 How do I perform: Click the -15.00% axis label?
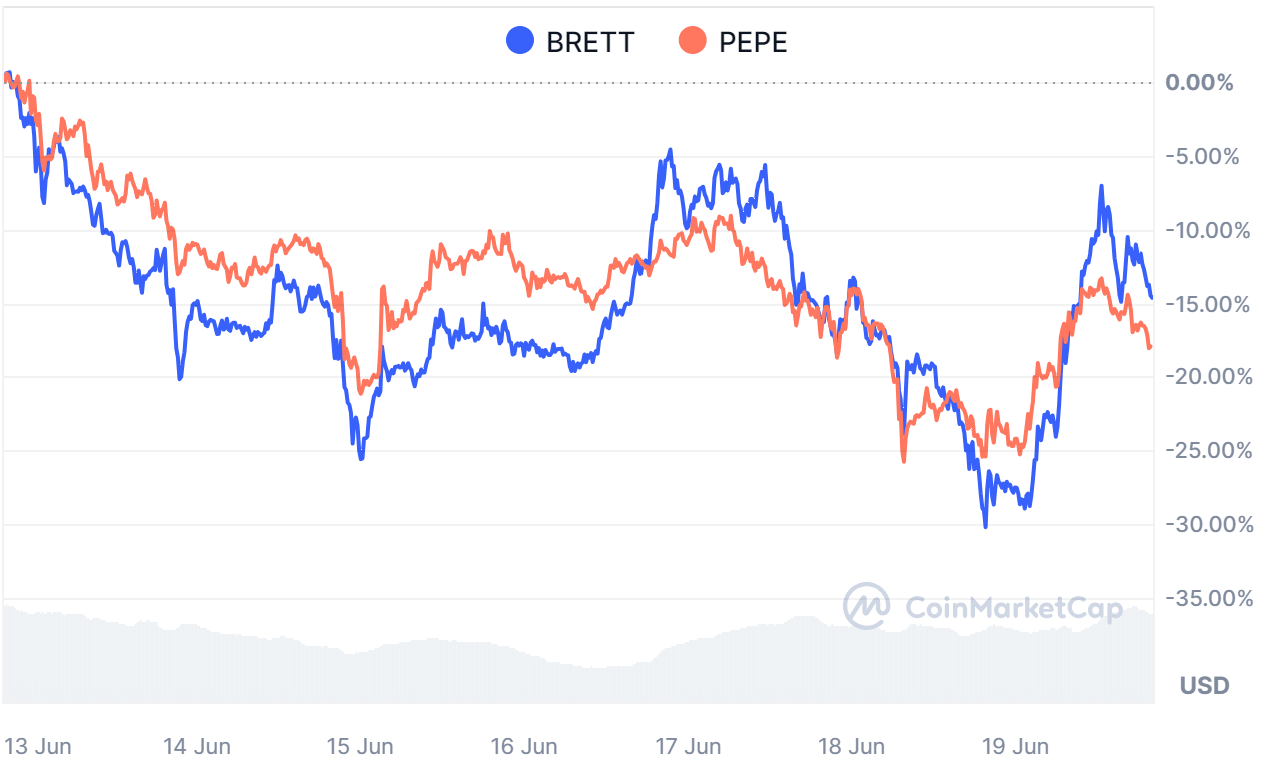(x=1207, y=304)
